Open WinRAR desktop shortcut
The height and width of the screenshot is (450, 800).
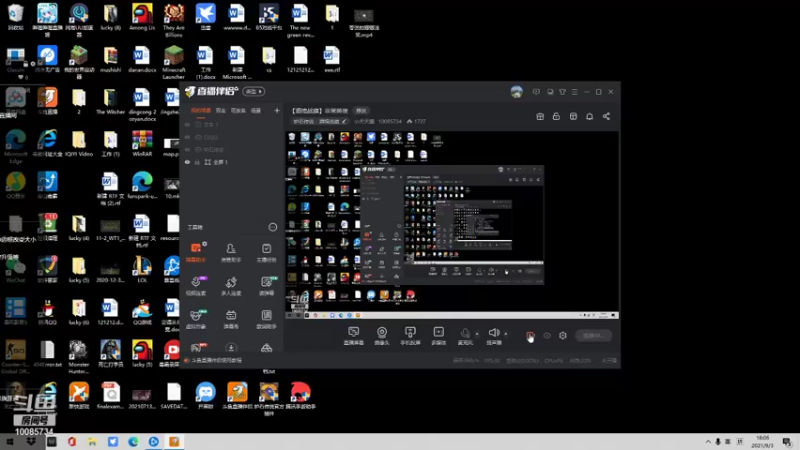pos(142,144)
